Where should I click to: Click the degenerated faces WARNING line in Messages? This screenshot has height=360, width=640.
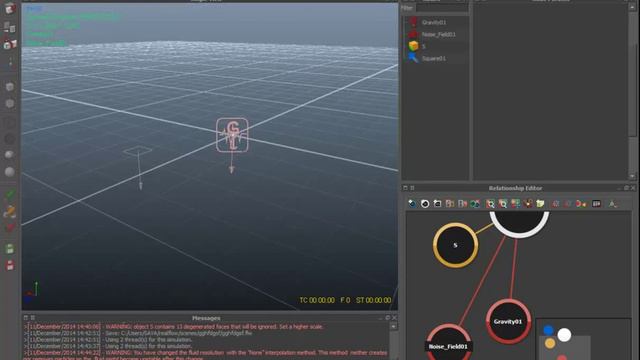[174, 327]
